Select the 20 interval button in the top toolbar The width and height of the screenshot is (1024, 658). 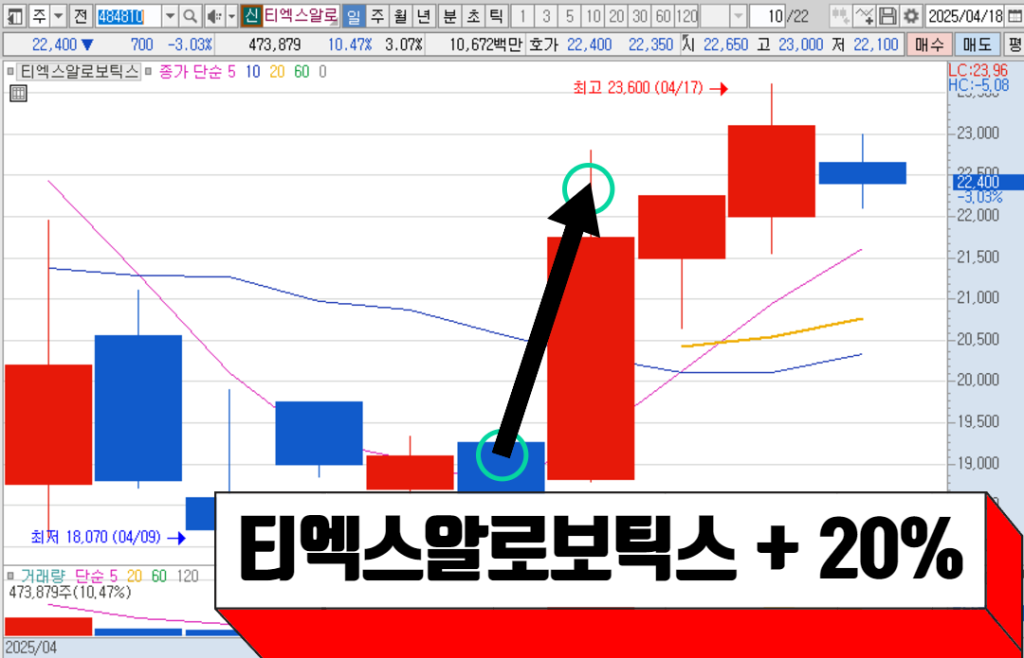616,15
